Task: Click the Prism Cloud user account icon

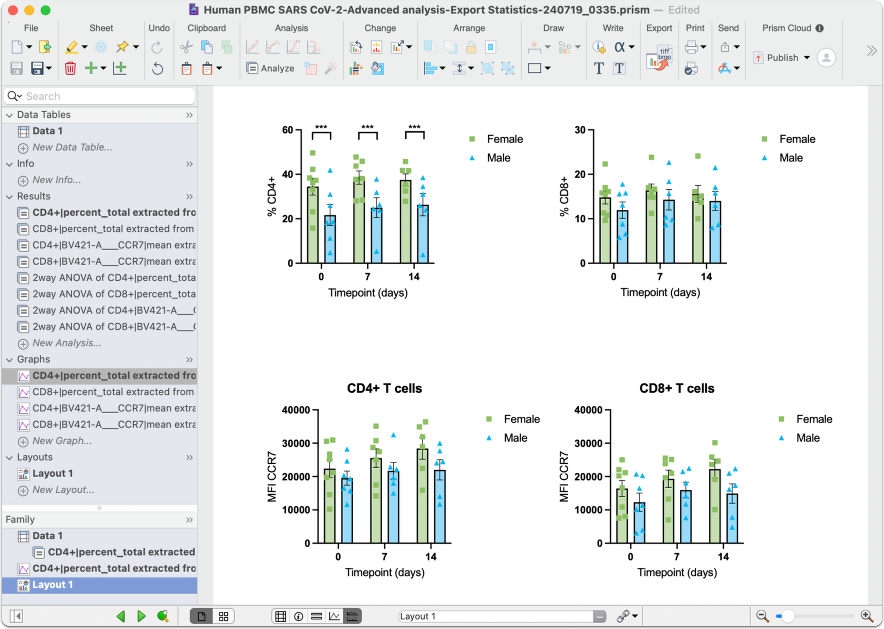Action: click(826, 57)
